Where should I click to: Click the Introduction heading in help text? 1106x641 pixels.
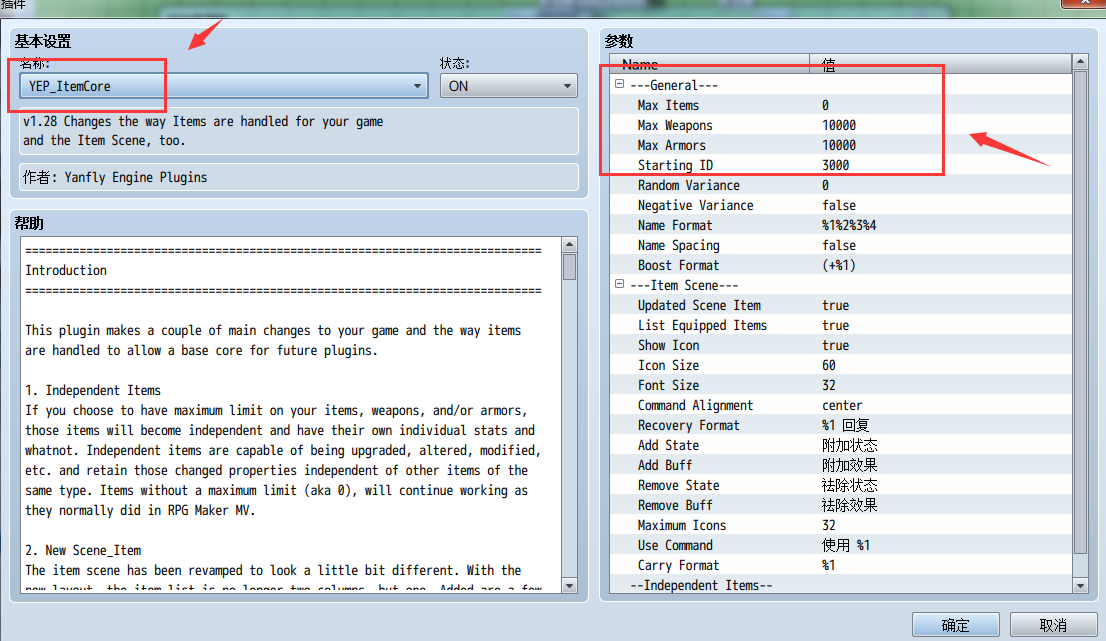click(66, 270)
